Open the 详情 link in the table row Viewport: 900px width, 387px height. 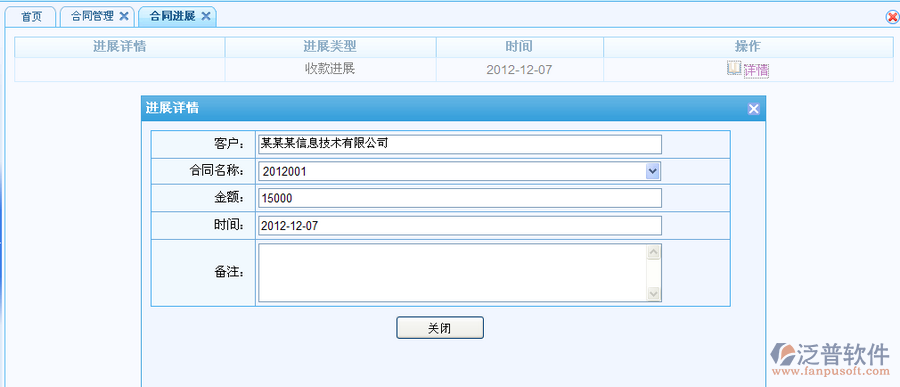756,71
